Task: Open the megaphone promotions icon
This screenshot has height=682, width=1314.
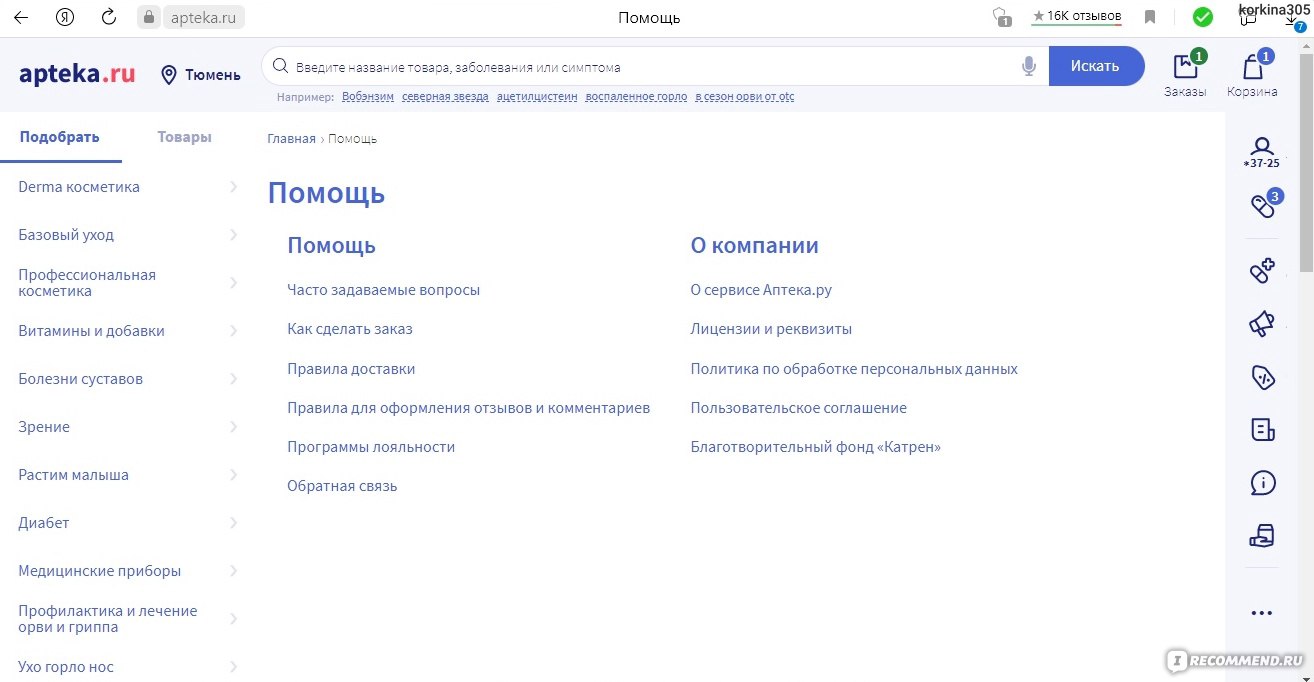Action: pos(1263,324)
